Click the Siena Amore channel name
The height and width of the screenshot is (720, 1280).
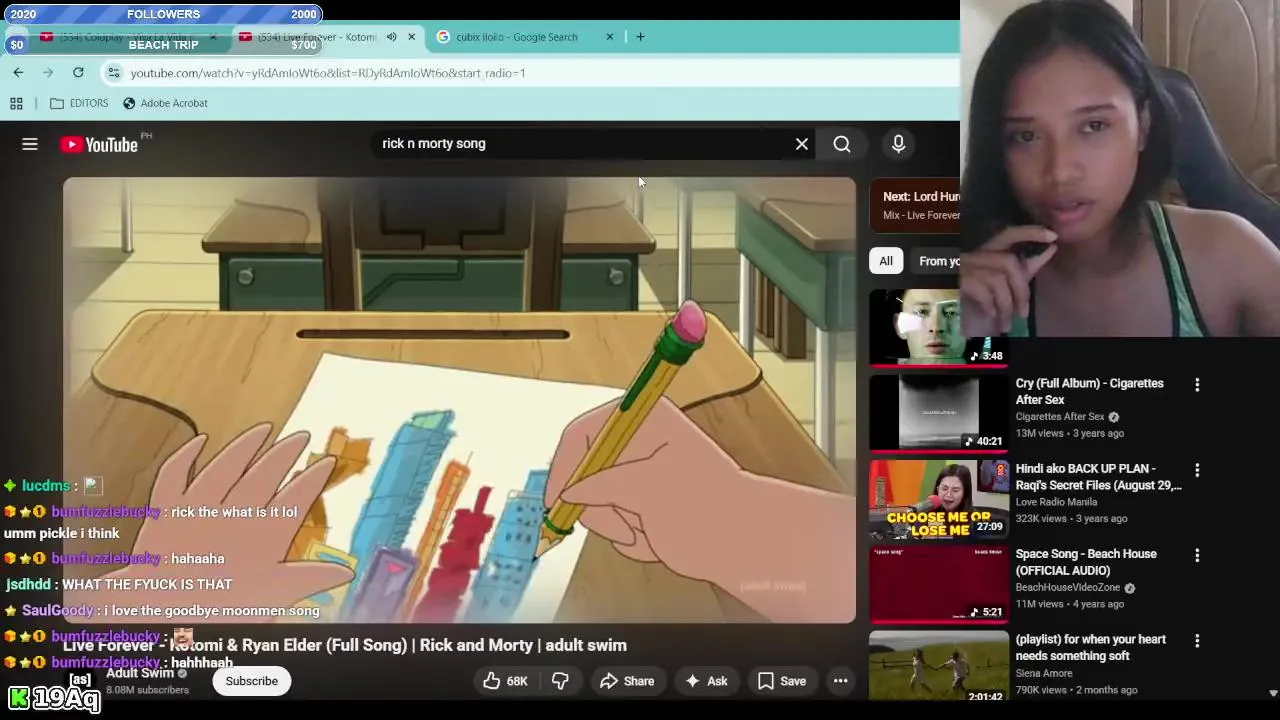tap(1044, 673)
